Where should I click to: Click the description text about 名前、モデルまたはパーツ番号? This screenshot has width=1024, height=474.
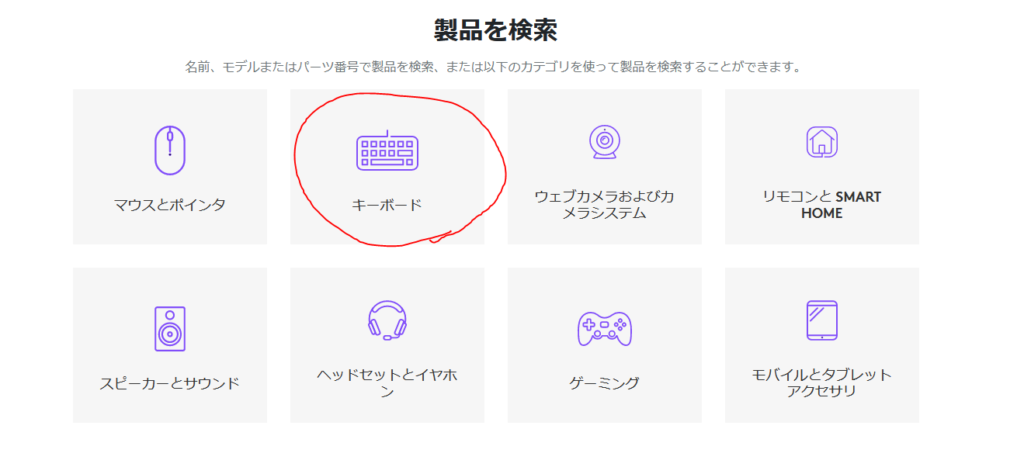[494, 67]
